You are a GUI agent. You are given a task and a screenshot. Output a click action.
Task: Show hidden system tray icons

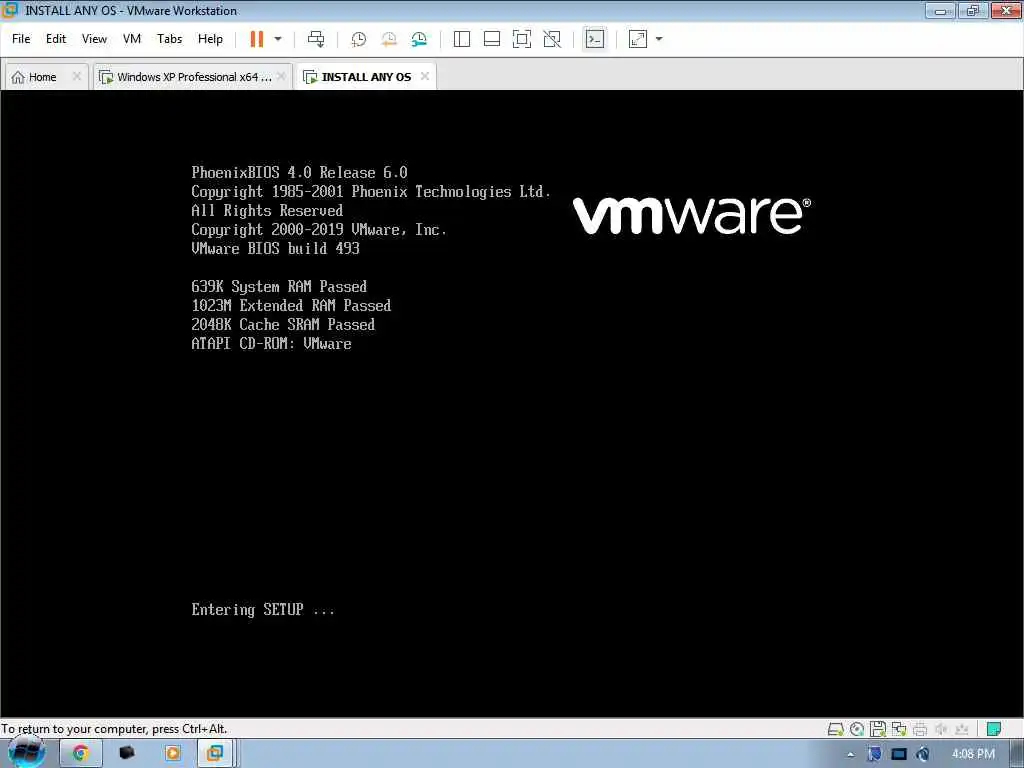pos(850,755)
